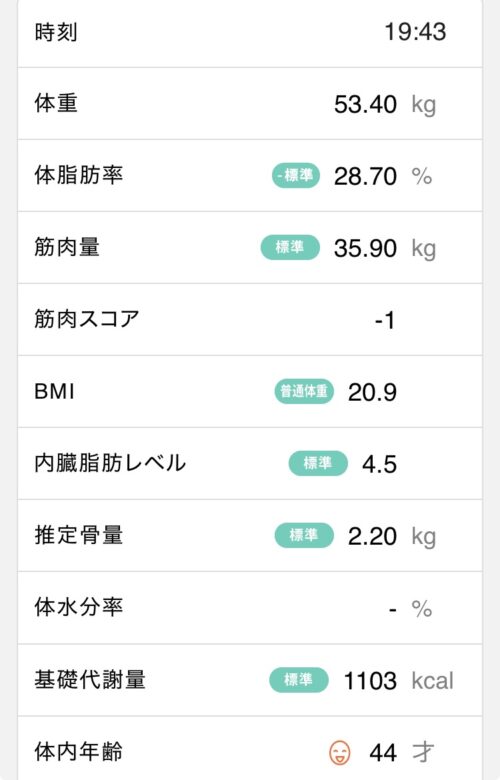Open the 時刻 row
This screenshot has height=780, width=500.
point(250,32)
